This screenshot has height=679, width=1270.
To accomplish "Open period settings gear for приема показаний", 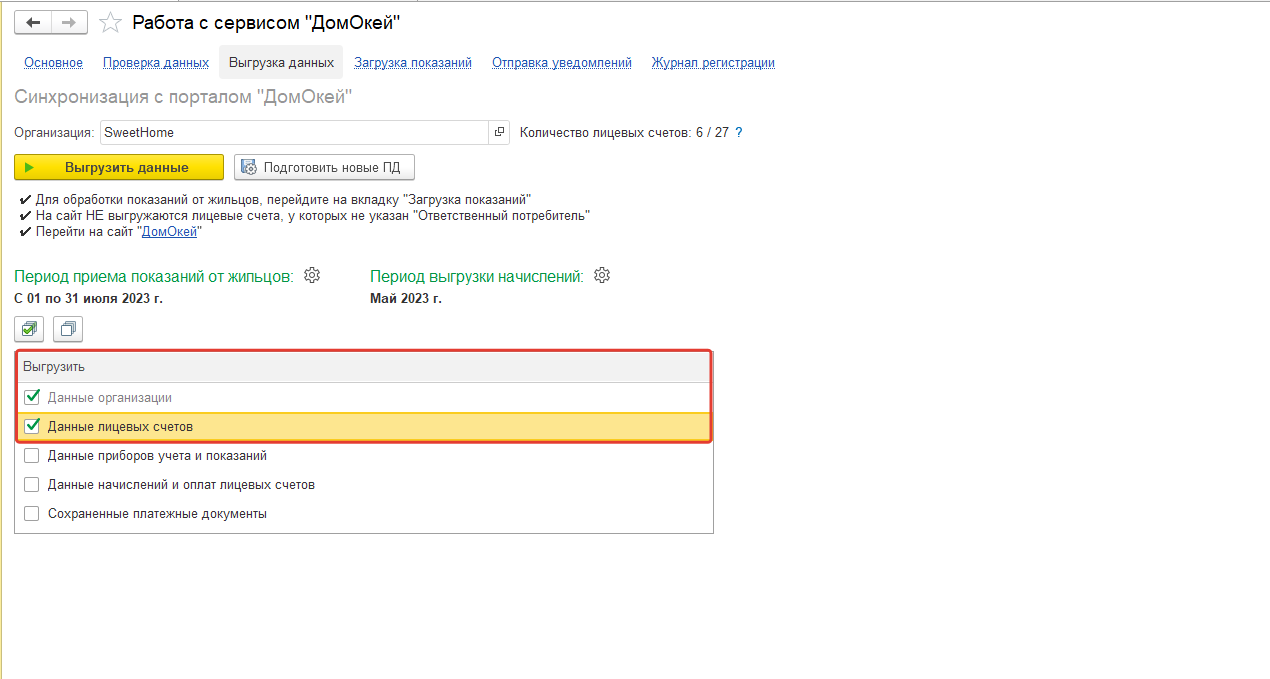I will coord(312,275).
